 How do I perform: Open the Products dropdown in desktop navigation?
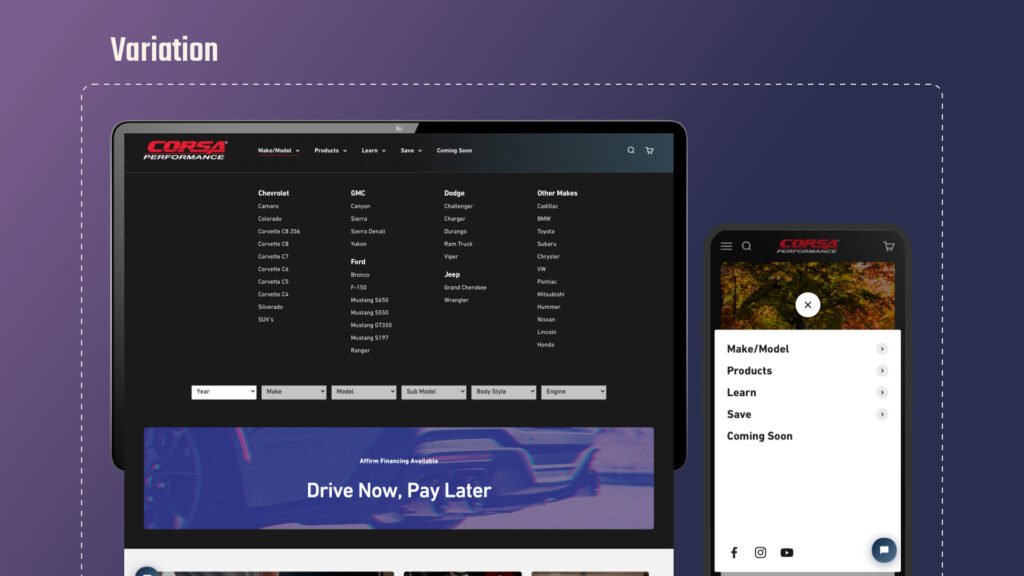click(330, 151)
